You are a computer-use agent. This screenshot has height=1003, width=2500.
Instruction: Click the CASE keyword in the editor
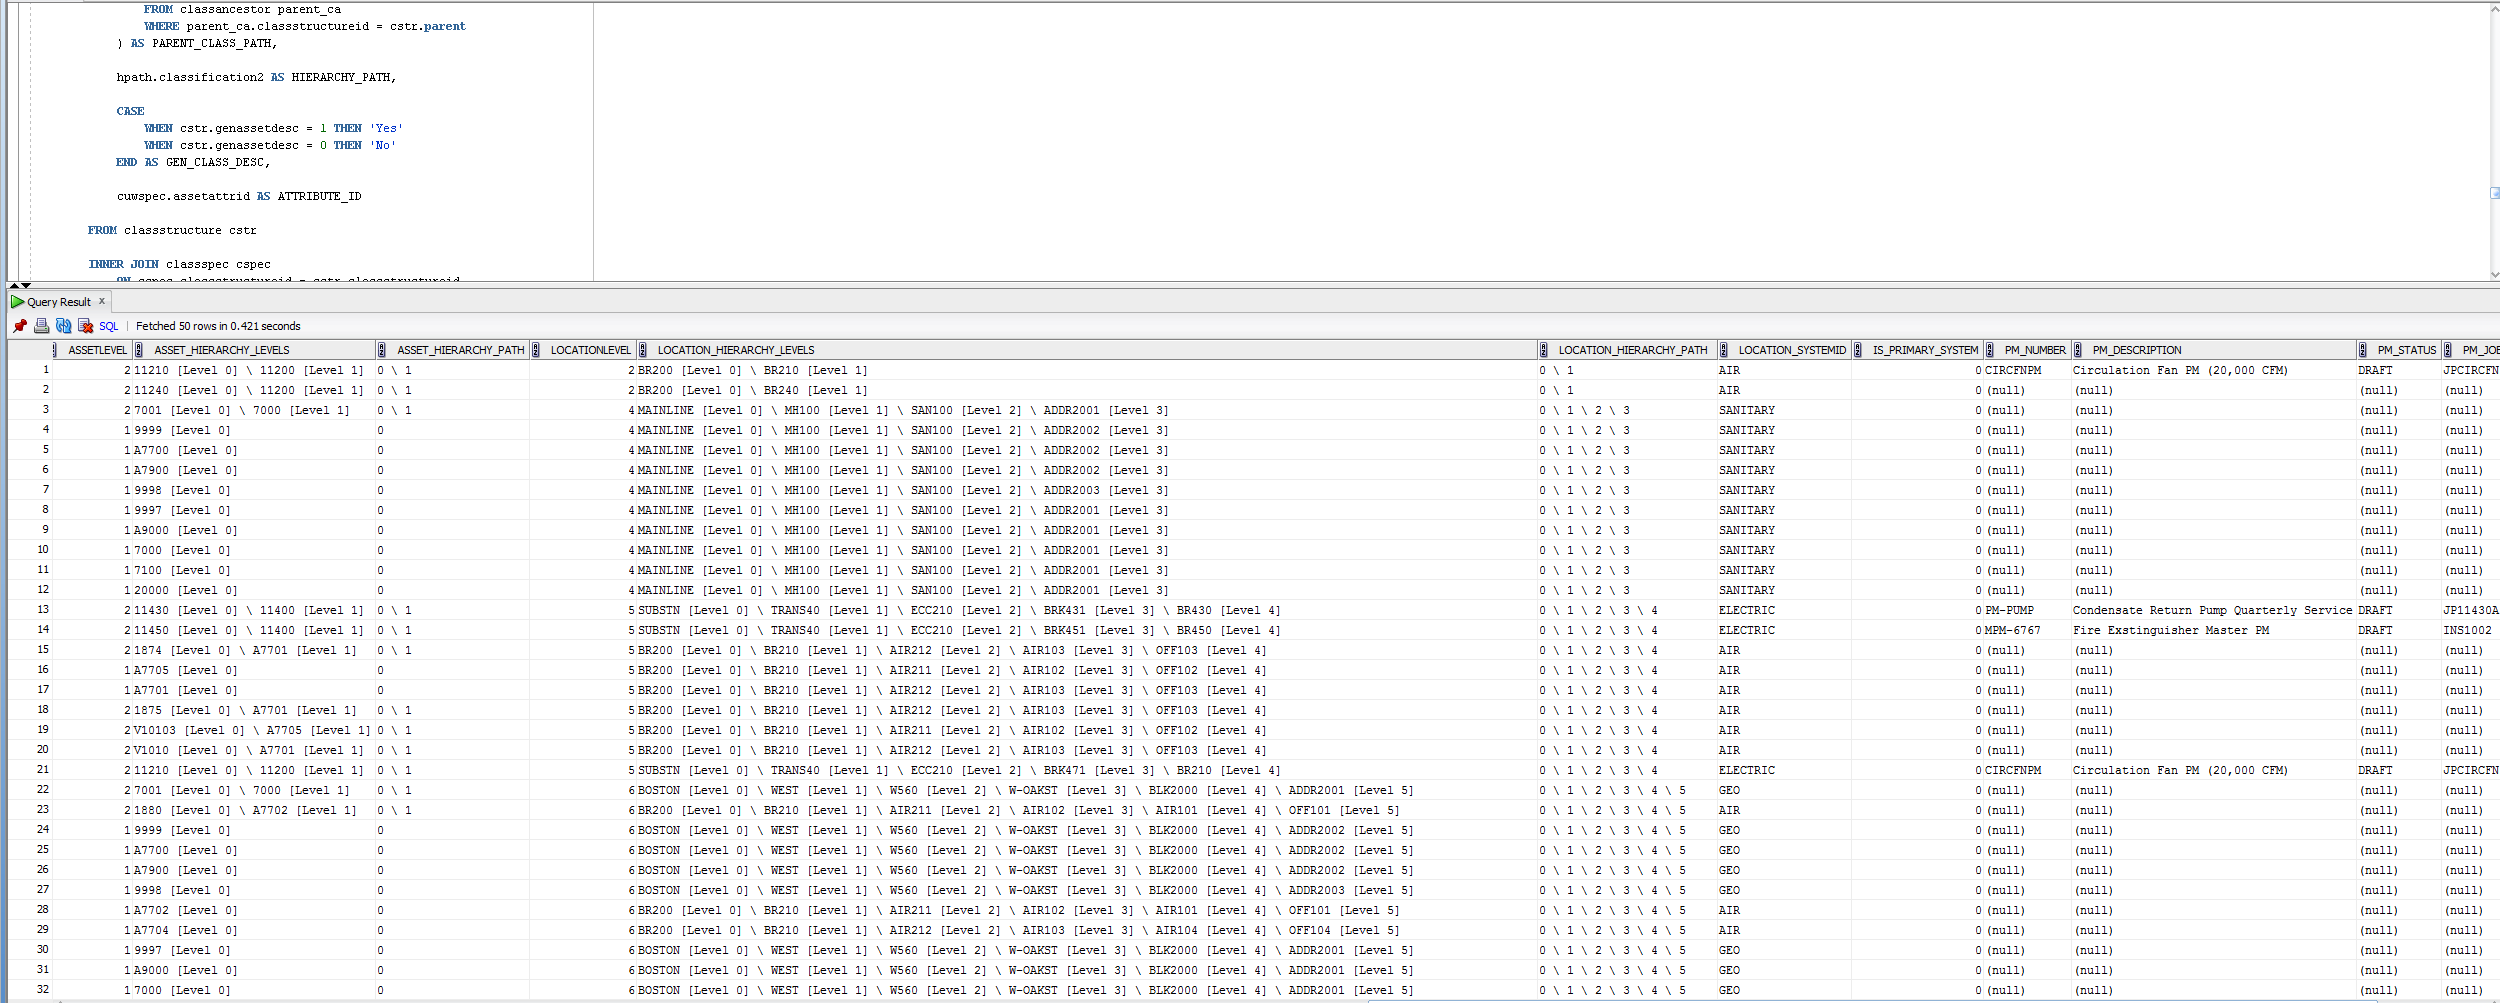[130, 111]
